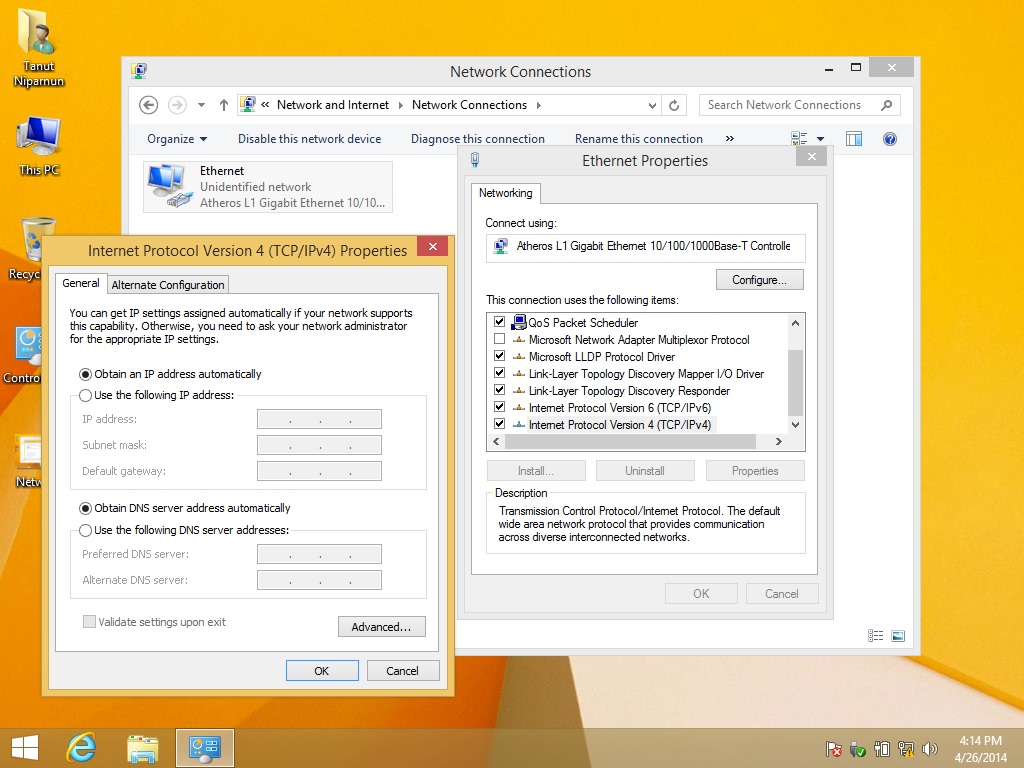Click the Advanced... button
The width and height of the screenshot is (1024, 768).
[381, 627]
